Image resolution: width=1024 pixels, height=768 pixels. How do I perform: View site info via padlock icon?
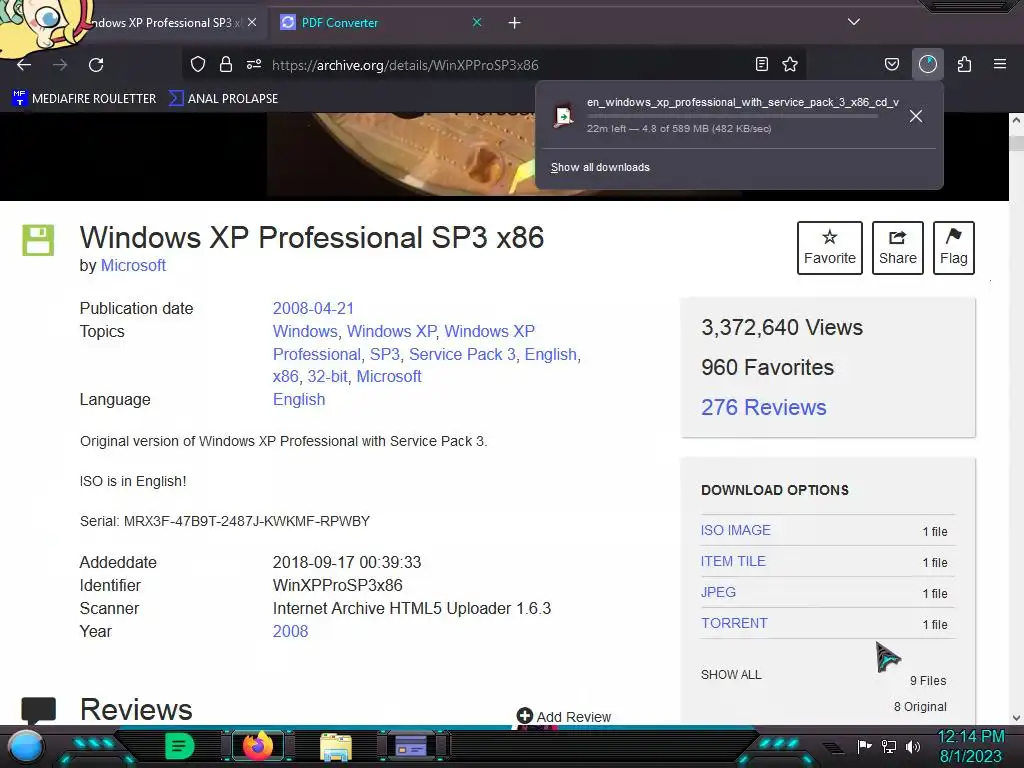pos(226,64)
